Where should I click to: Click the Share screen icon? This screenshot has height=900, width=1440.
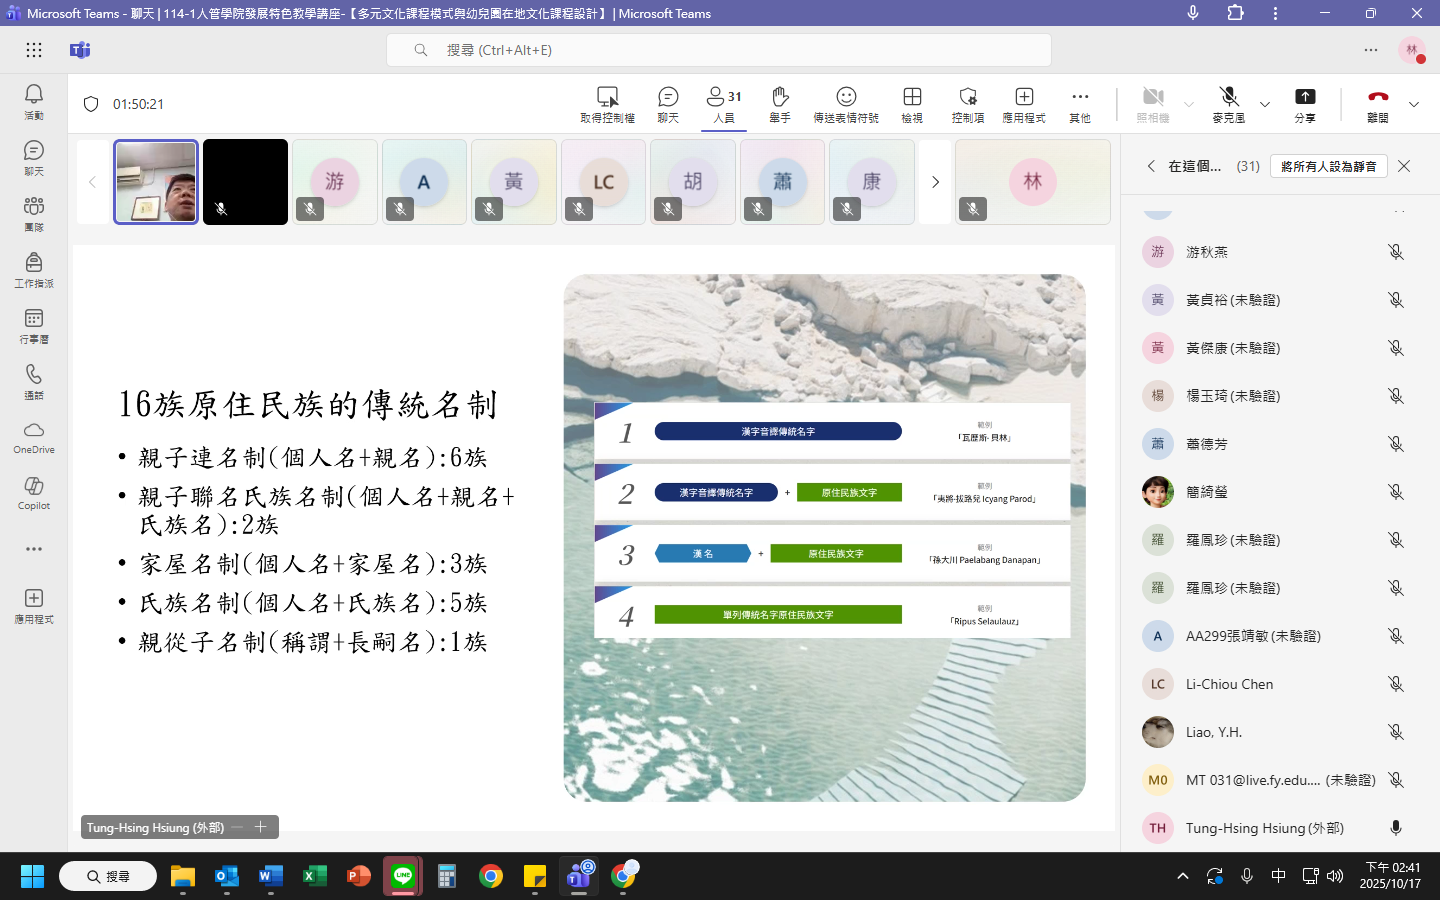tap(1305, 103)
